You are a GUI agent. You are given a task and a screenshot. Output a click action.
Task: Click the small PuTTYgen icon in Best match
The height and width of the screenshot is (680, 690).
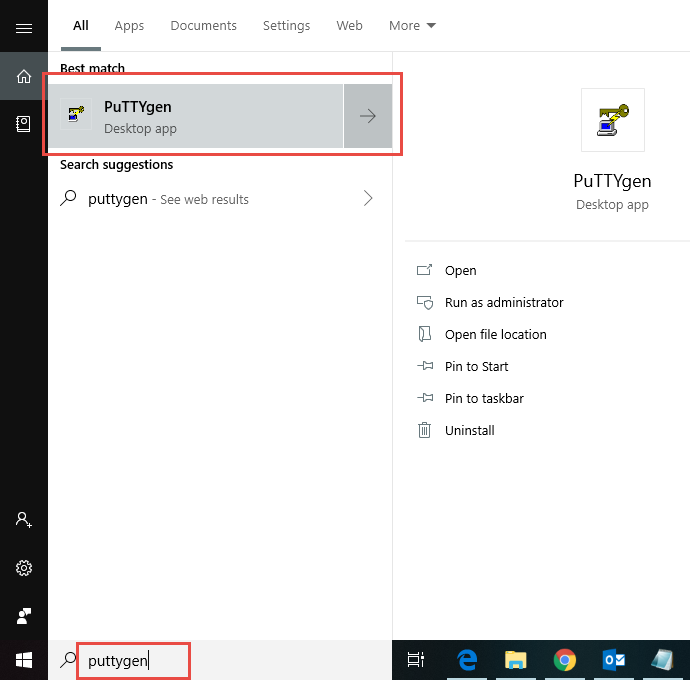[76, 114]
